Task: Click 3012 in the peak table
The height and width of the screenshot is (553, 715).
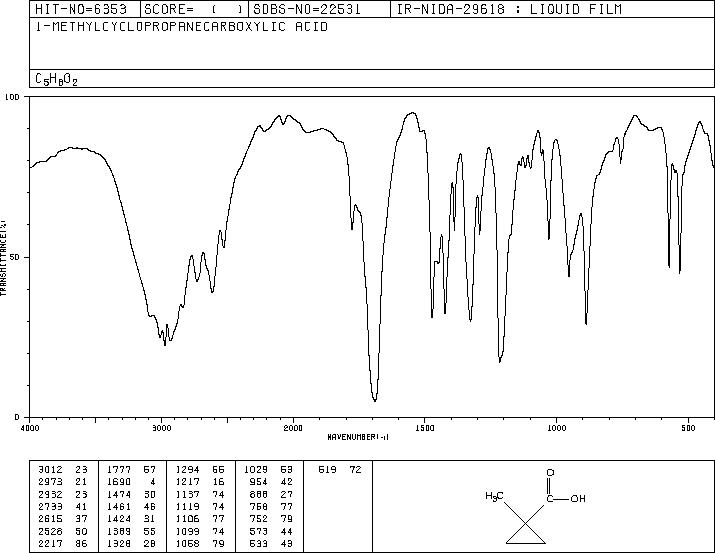Action: [x=51, y=470]
